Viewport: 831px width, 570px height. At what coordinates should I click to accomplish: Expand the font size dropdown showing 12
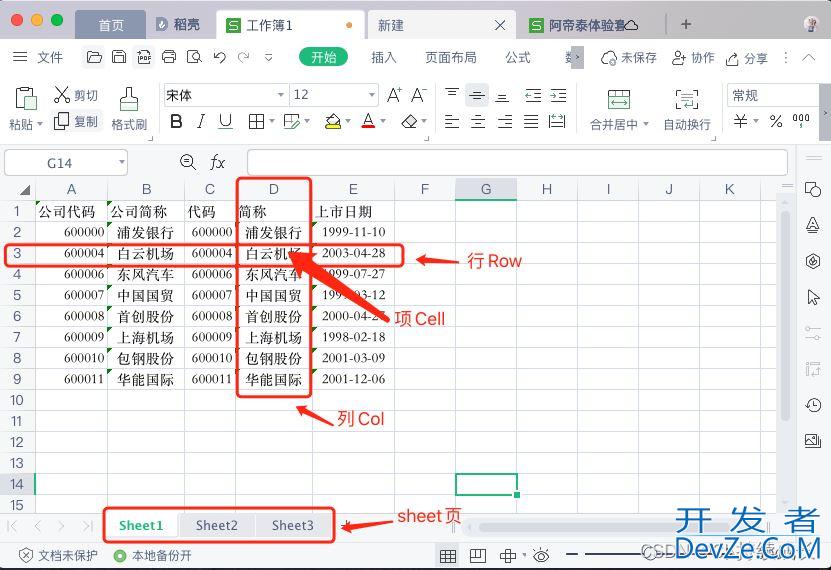coord(371,95)
